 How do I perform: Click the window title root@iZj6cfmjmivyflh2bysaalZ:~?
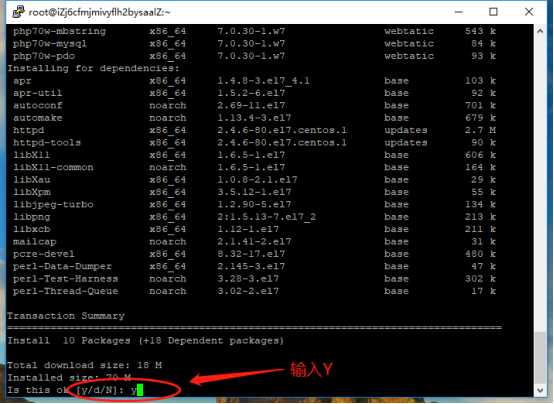99,12
